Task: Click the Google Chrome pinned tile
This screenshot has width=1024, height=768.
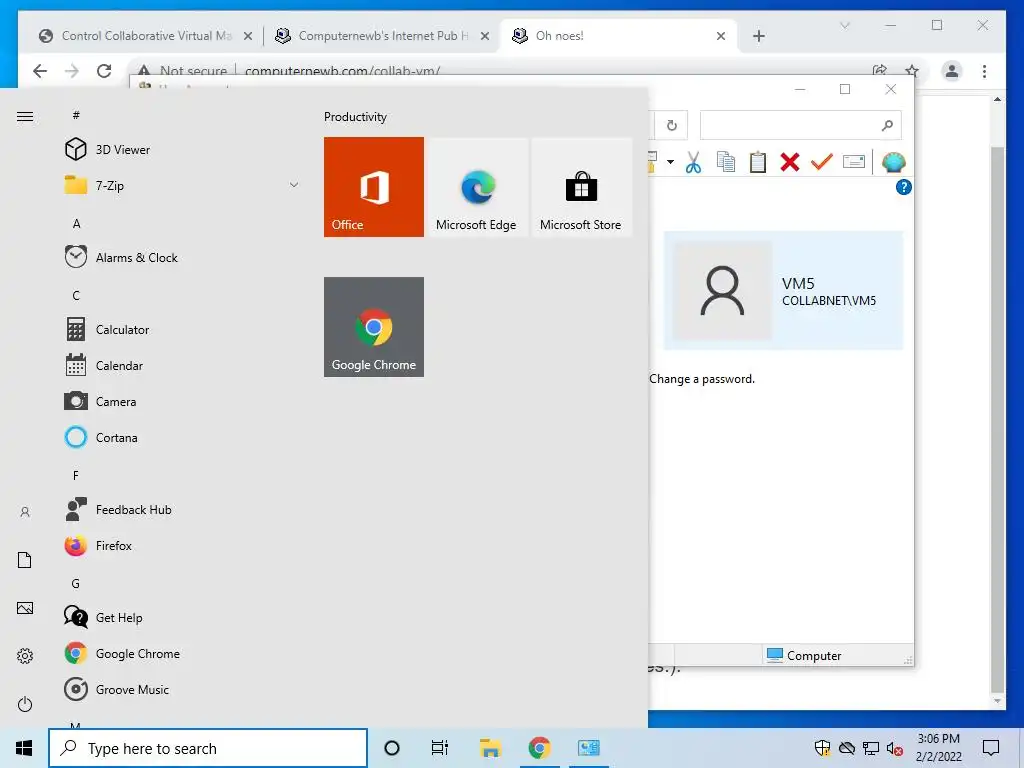Action: point(374,327)
